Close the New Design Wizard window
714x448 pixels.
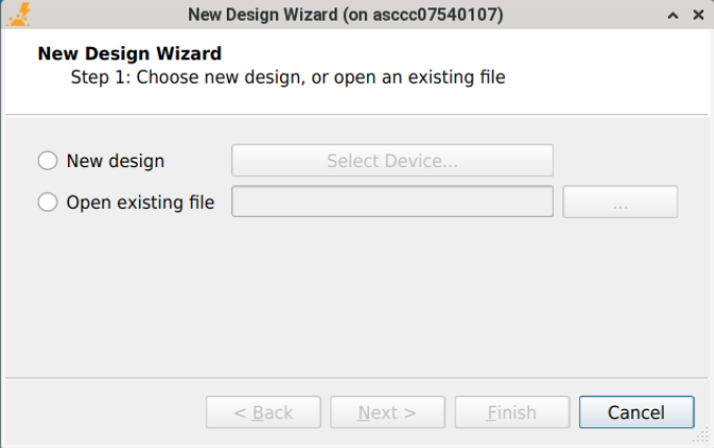pyautogui.click(x=697, y=16)
